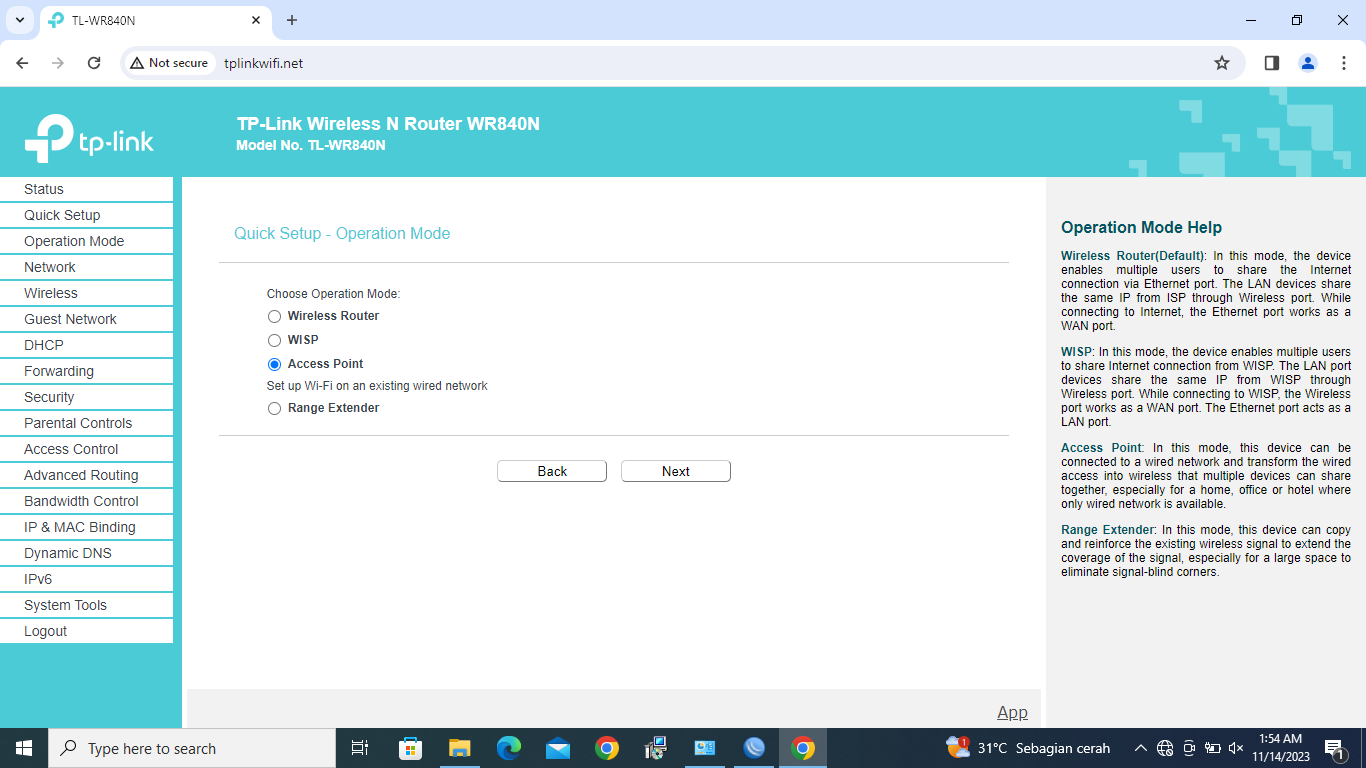Switch to the active Chrome taskbar window
Viewport: 1366px width, 768px height.
pyautogui.click(x=803, y=748)
